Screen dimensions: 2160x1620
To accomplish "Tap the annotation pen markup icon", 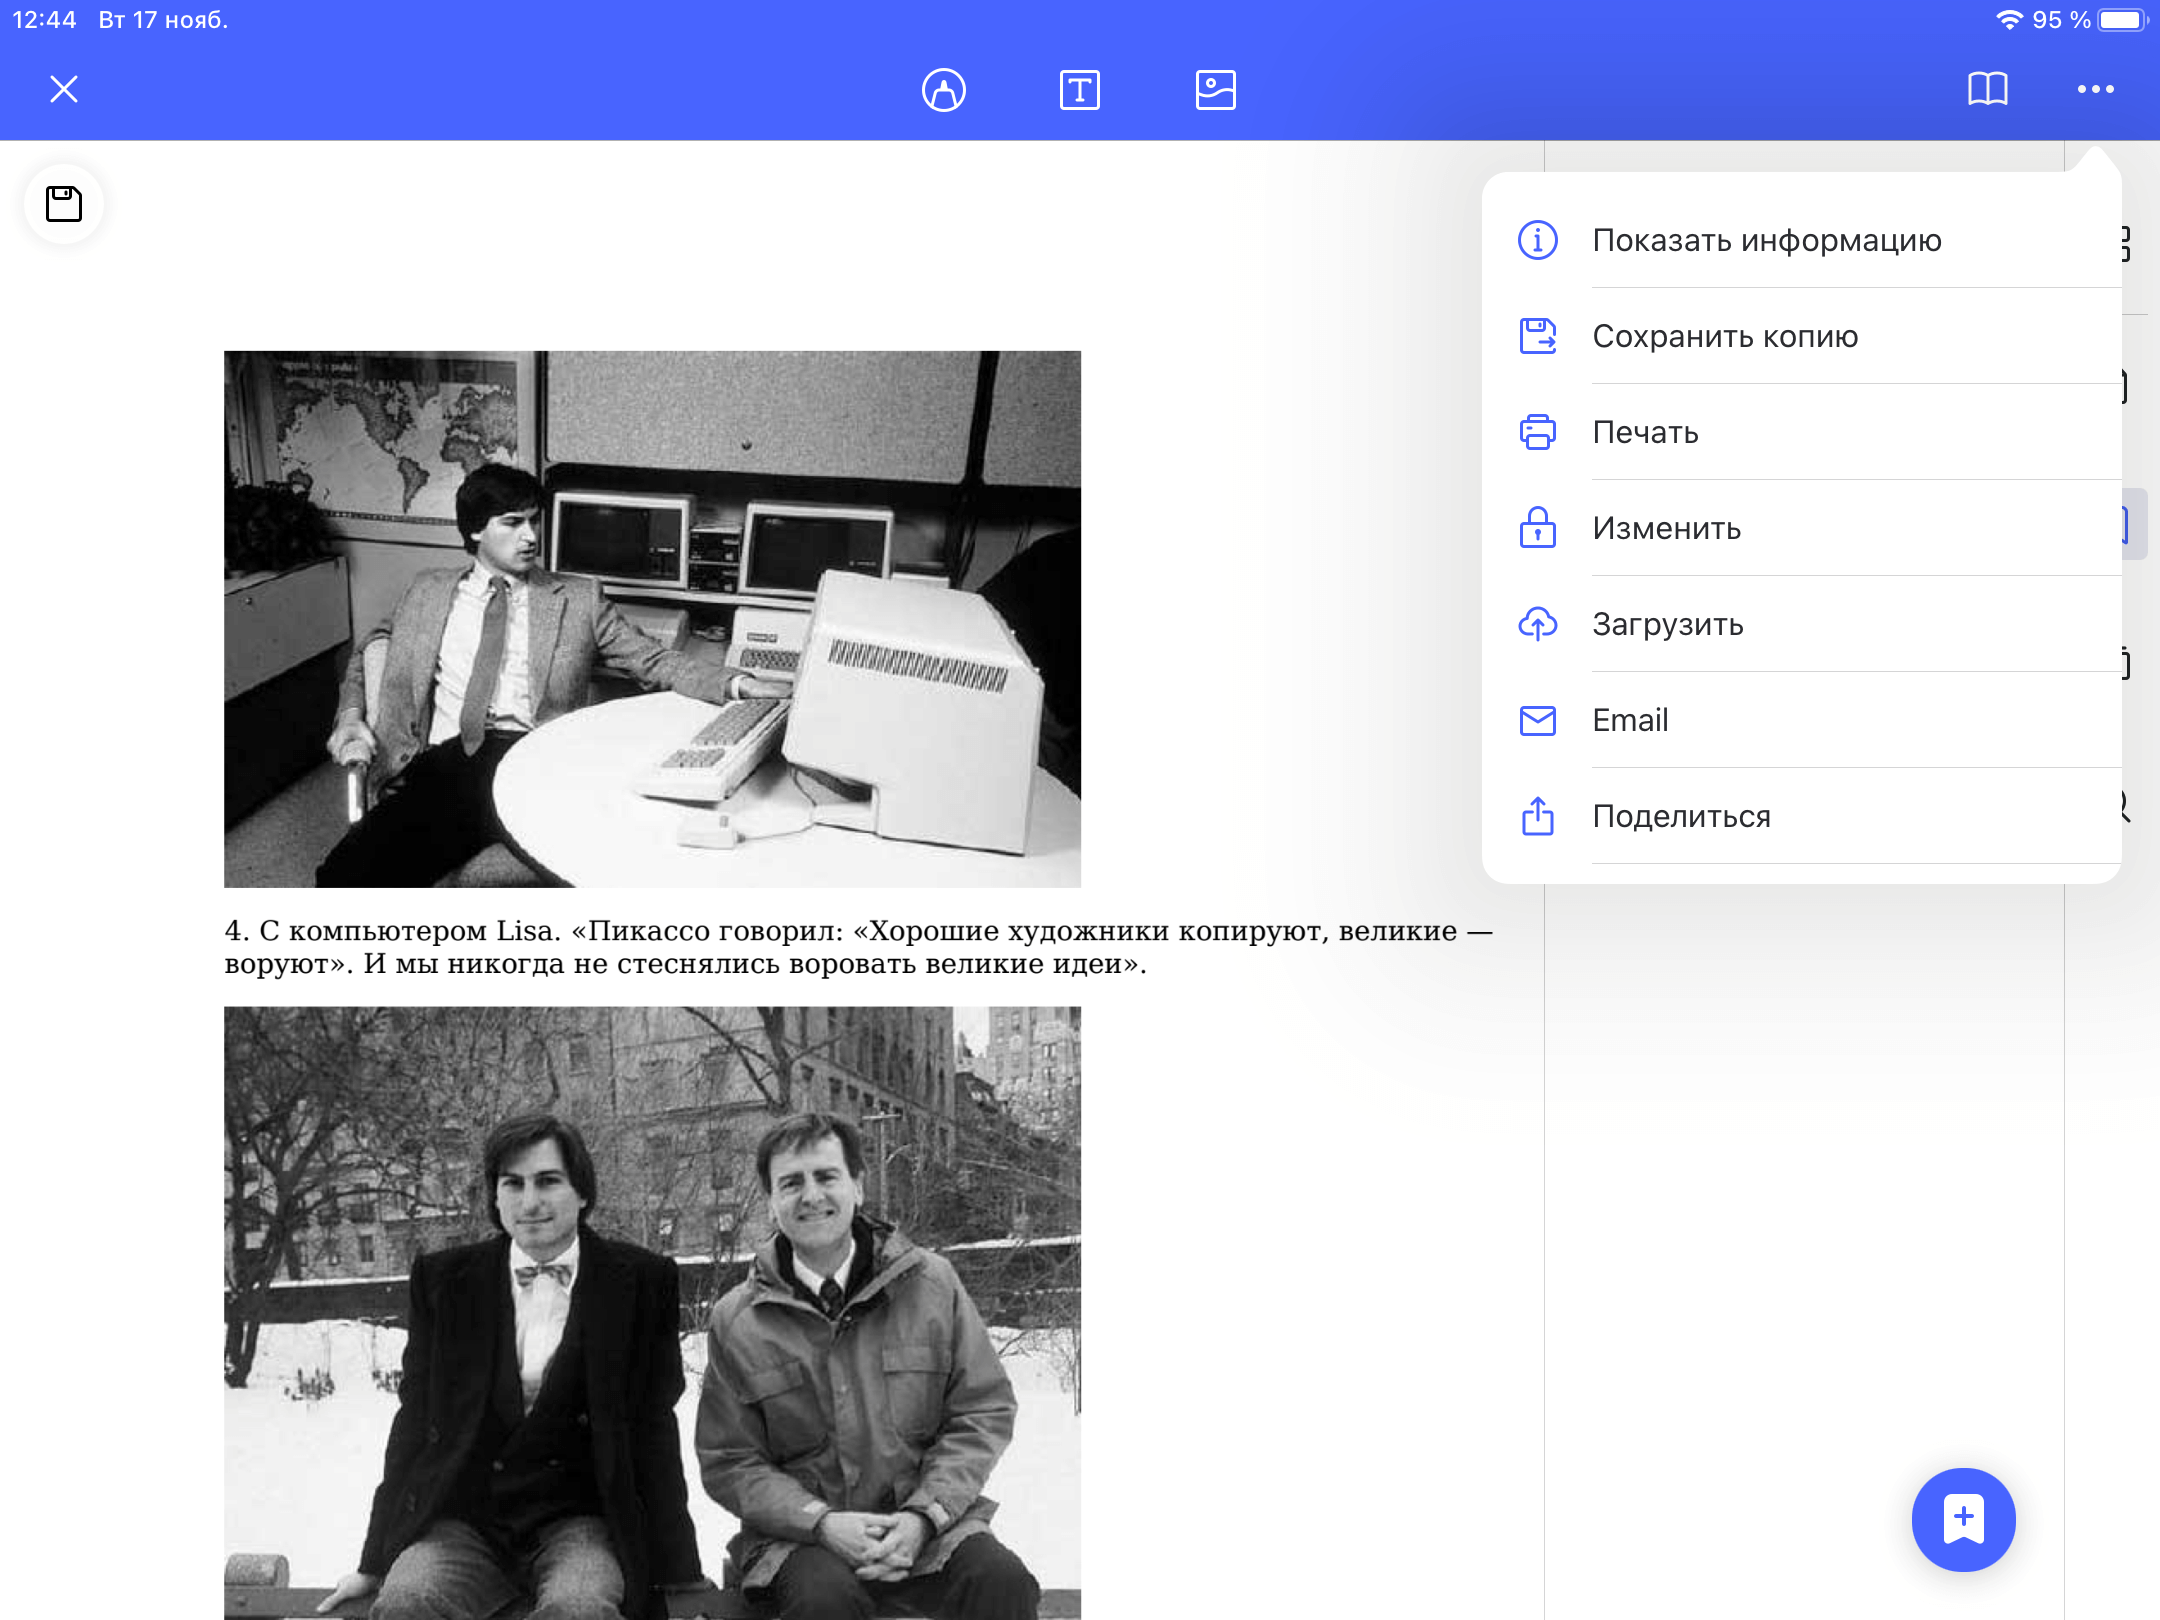I will pyautogui.click(x=943, y=90).
